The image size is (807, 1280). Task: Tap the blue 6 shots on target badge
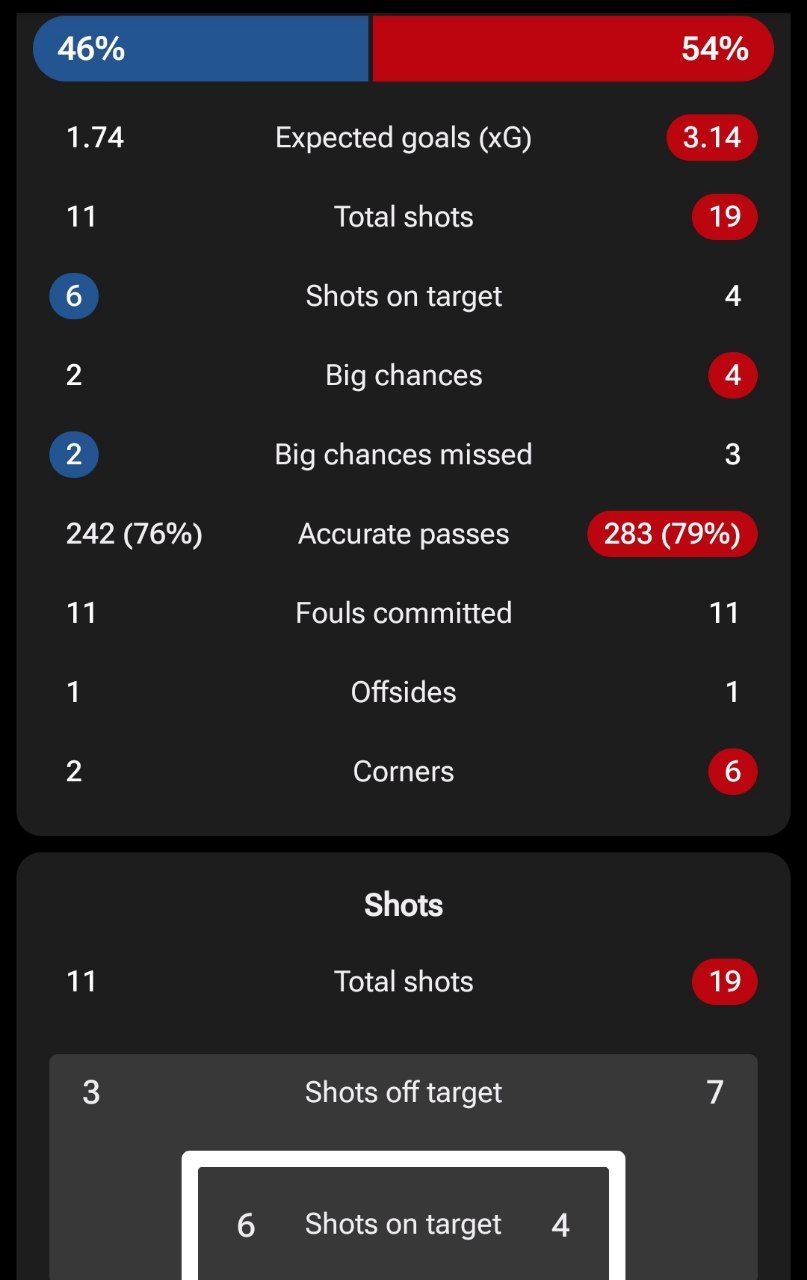click(74, 296)
